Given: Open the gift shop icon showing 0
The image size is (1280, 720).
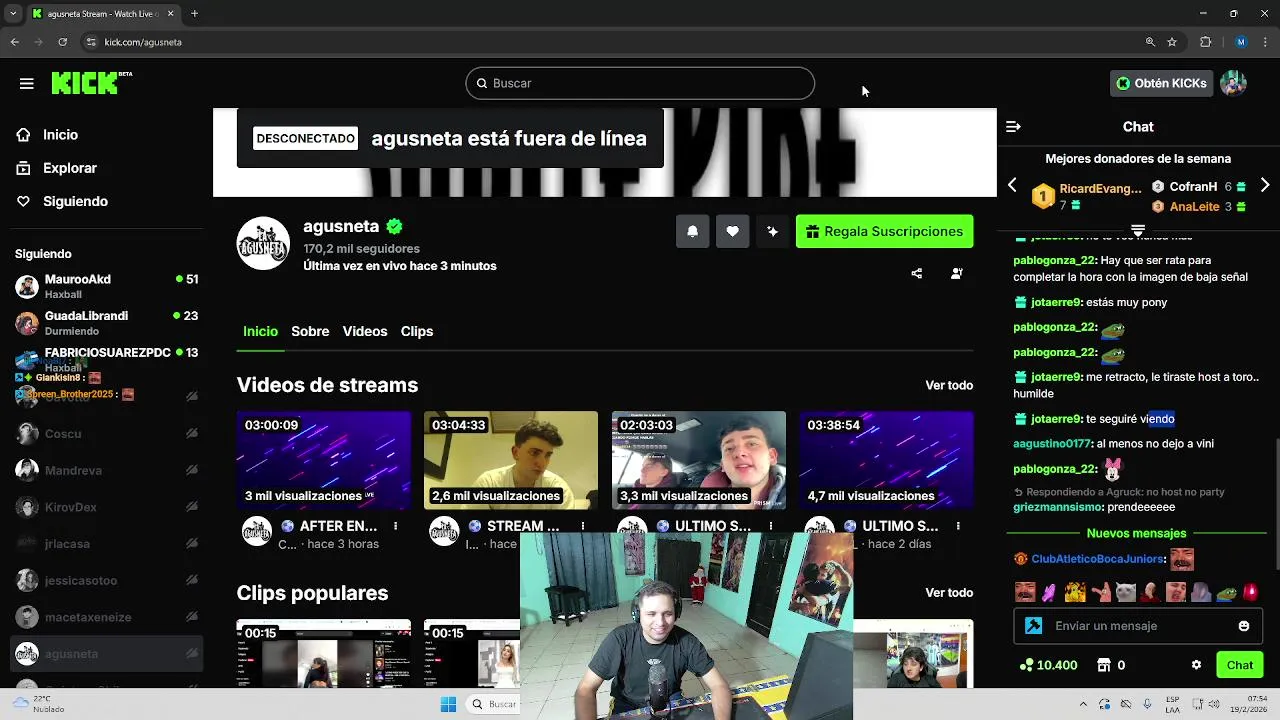Looking at the screenshot, I should [1111, 665].
